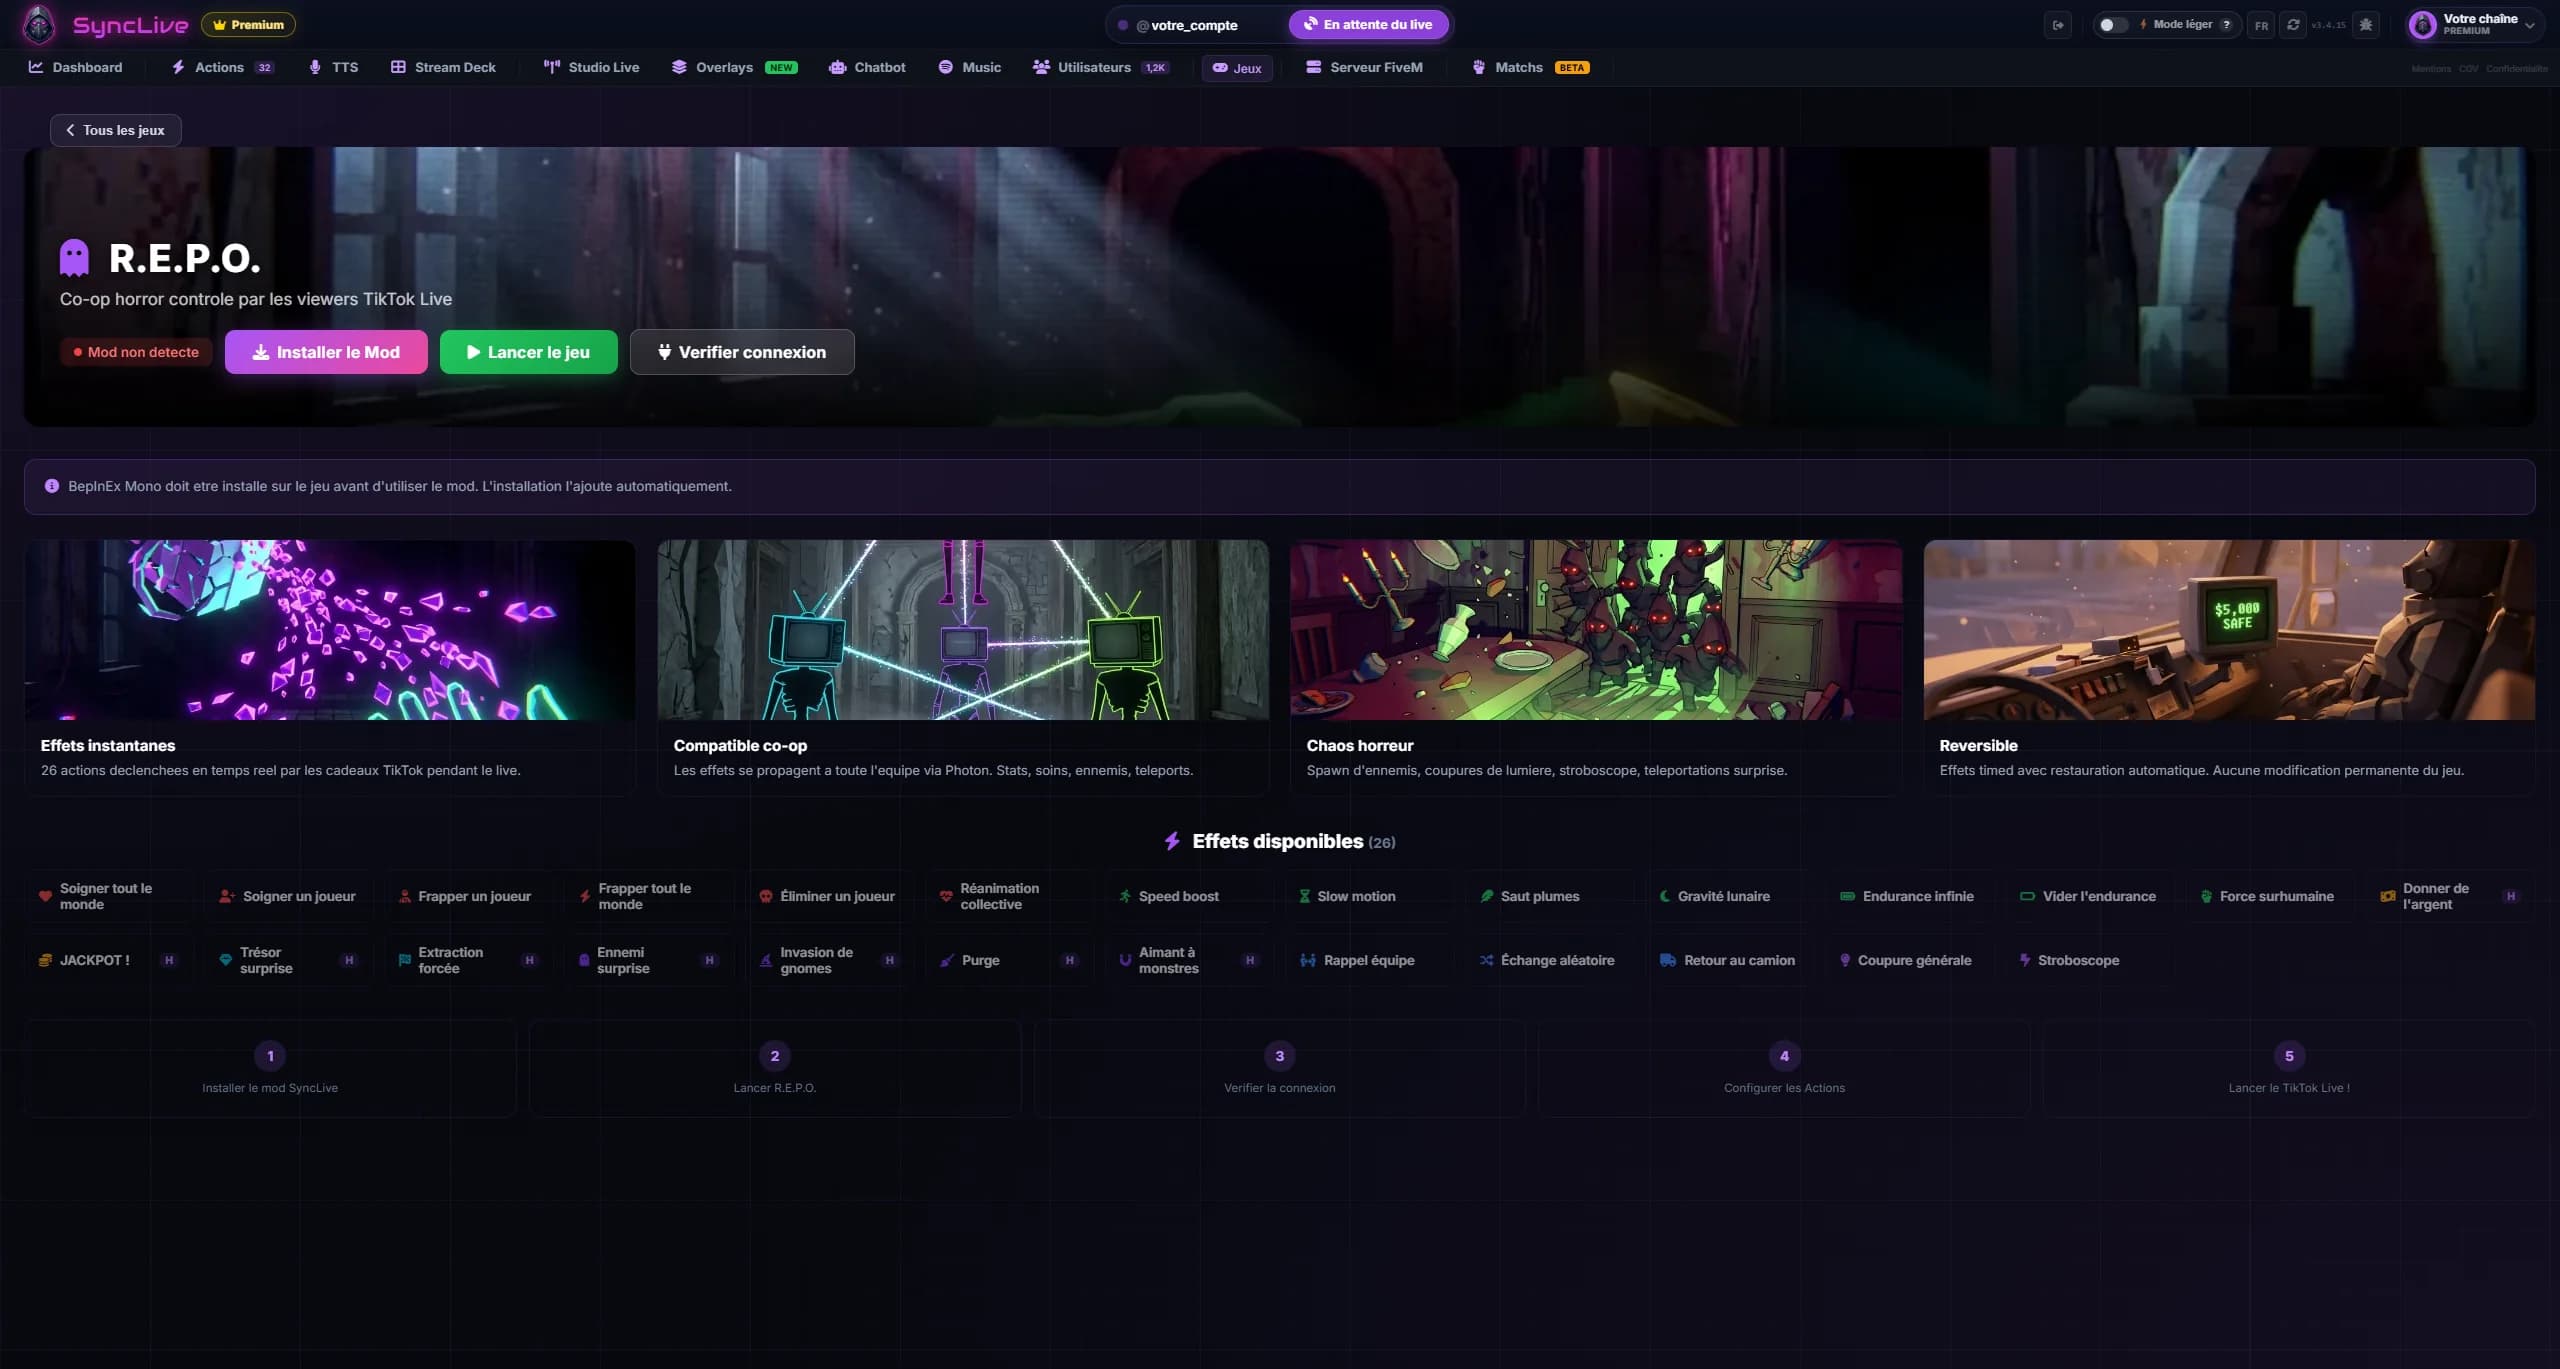Click the Compatible co-op card image
This screenshot has height=1369, width=2560.
coord(963,630)
